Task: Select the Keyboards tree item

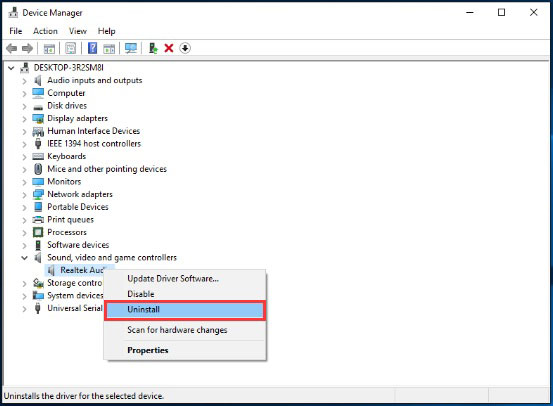Action: coord(67,156)
